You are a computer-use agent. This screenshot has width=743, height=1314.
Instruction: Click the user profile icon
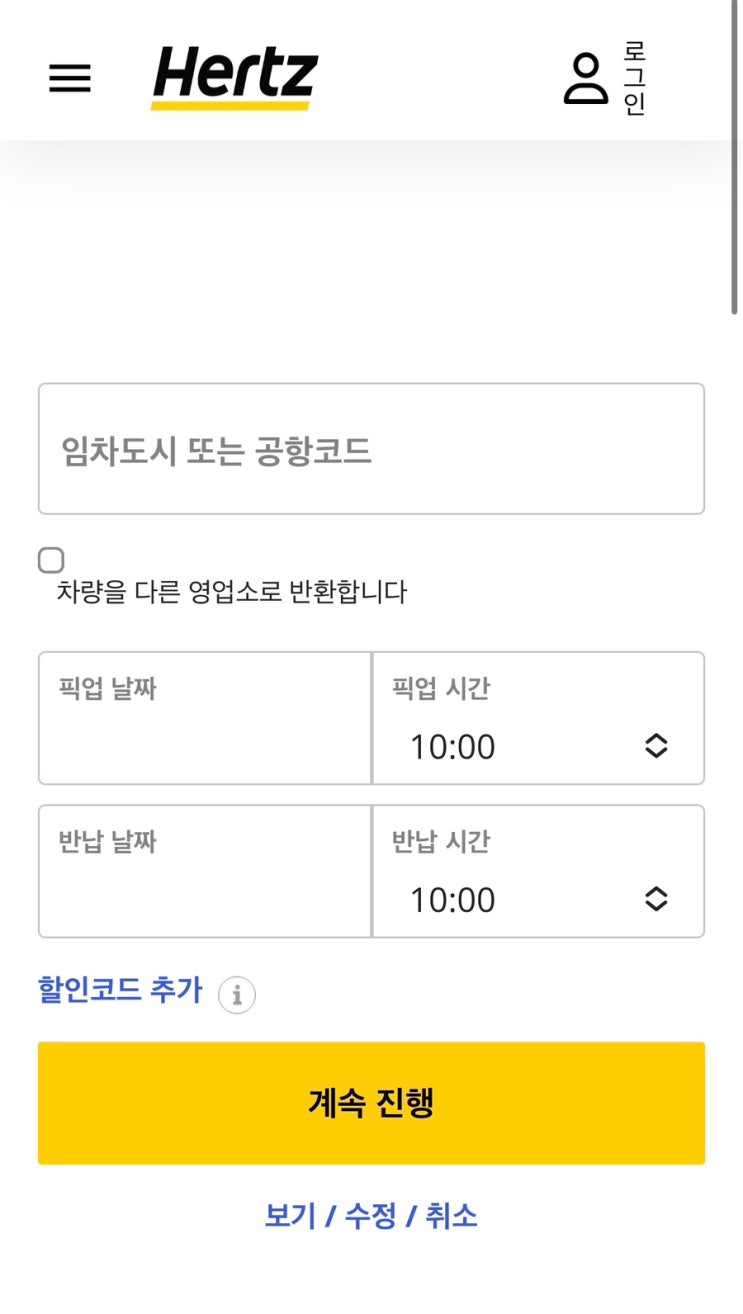(x=585, y=78)
